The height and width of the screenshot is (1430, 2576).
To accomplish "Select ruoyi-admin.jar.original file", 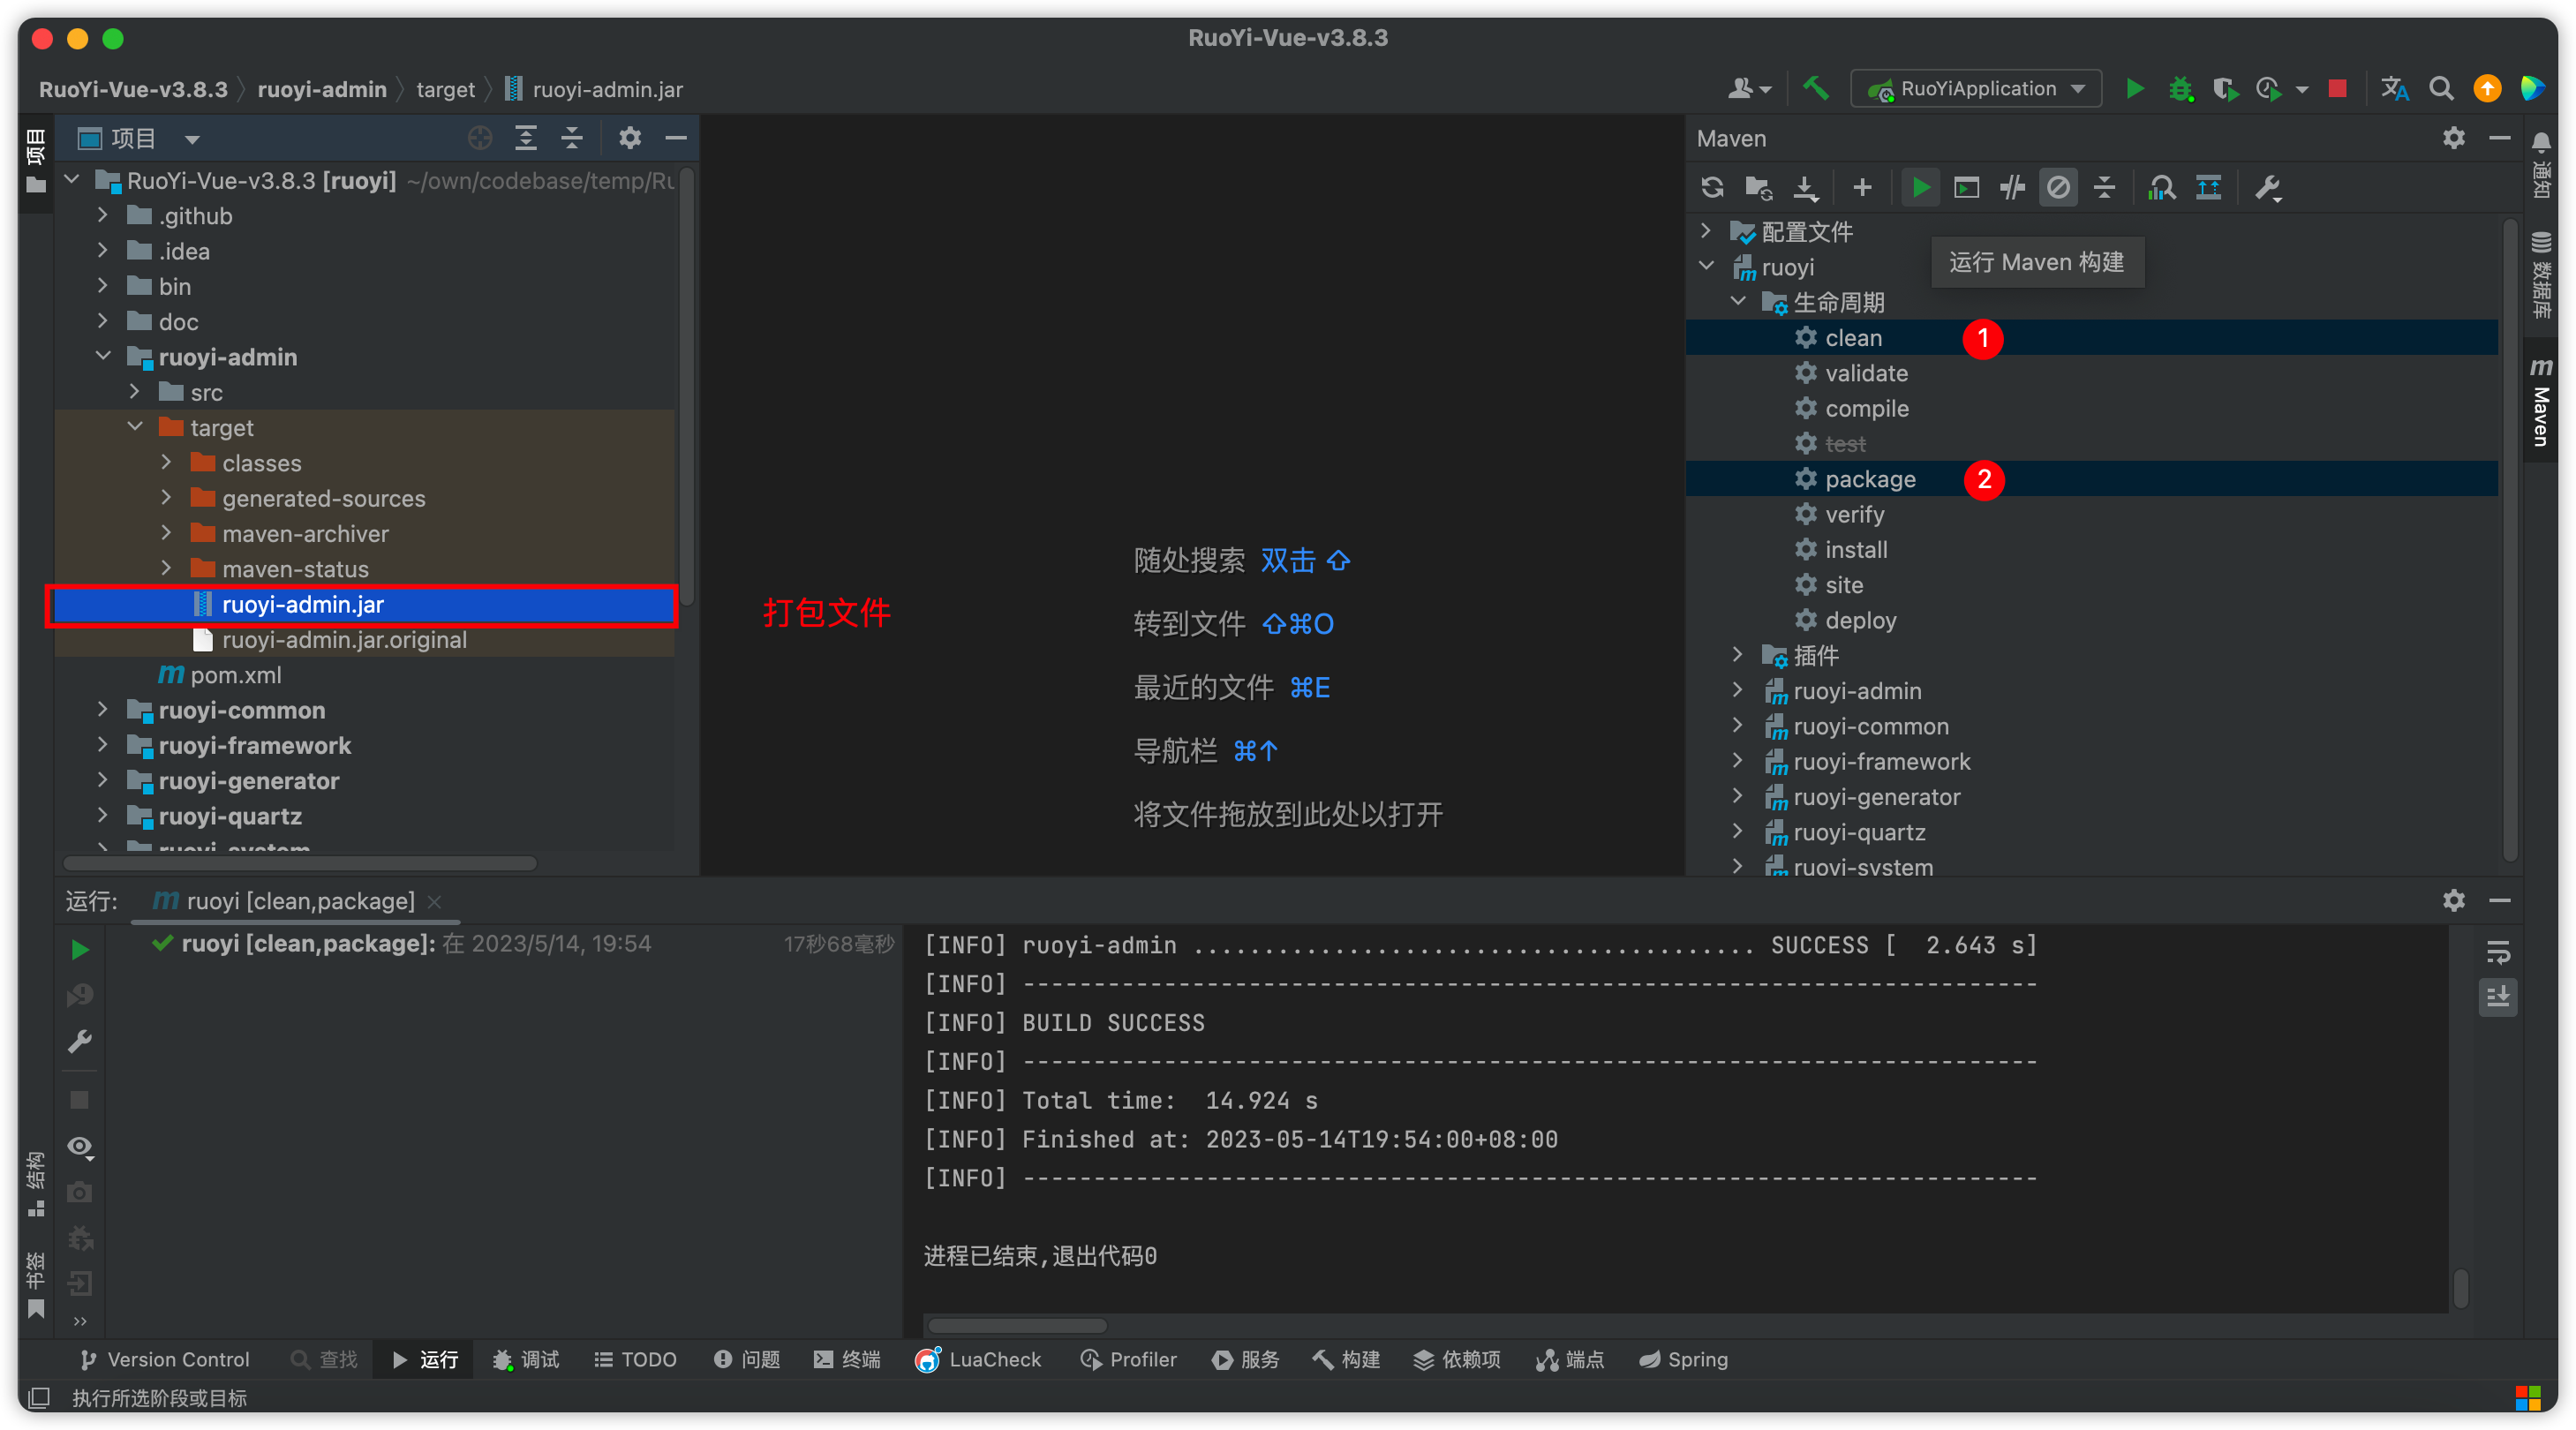I will tap(364, 639).
